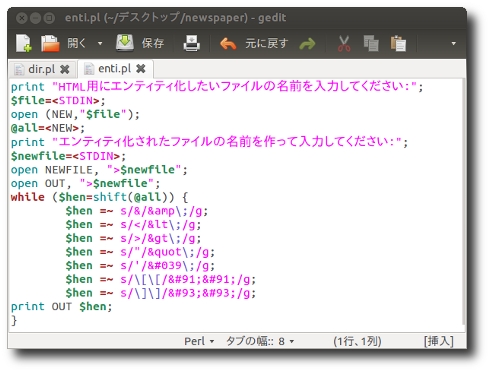Save the file with the 保存 icon
490x372 pixels.
pos(125,43)
